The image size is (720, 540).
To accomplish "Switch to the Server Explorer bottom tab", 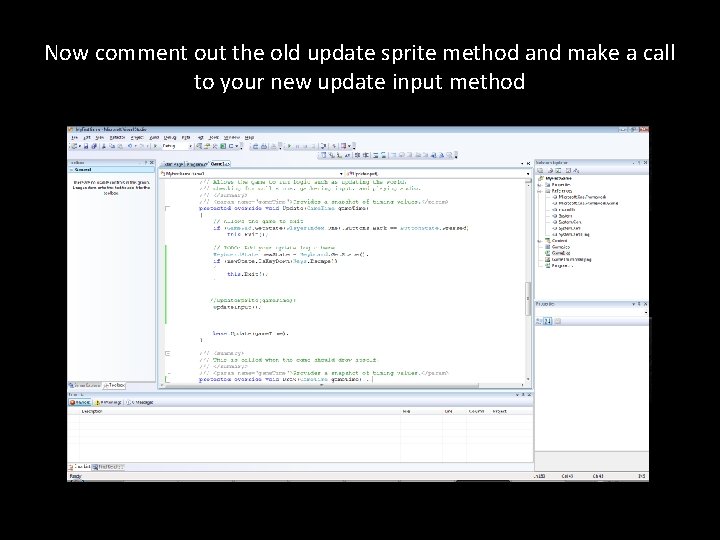I will 85,385.
